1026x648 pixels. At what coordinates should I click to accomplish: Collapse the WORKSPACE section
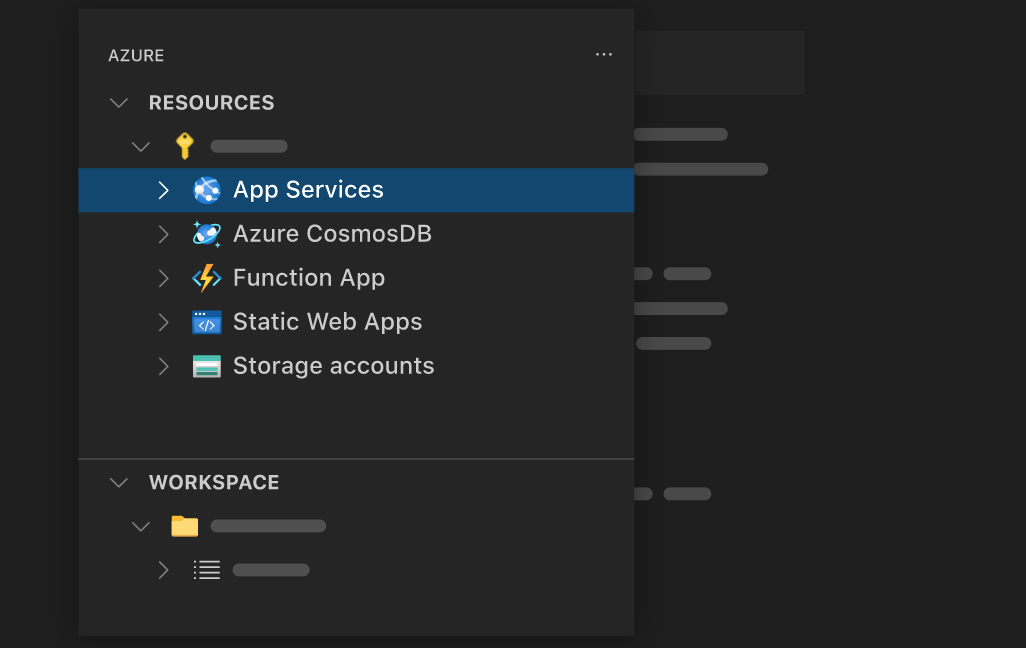click(118, 482)
